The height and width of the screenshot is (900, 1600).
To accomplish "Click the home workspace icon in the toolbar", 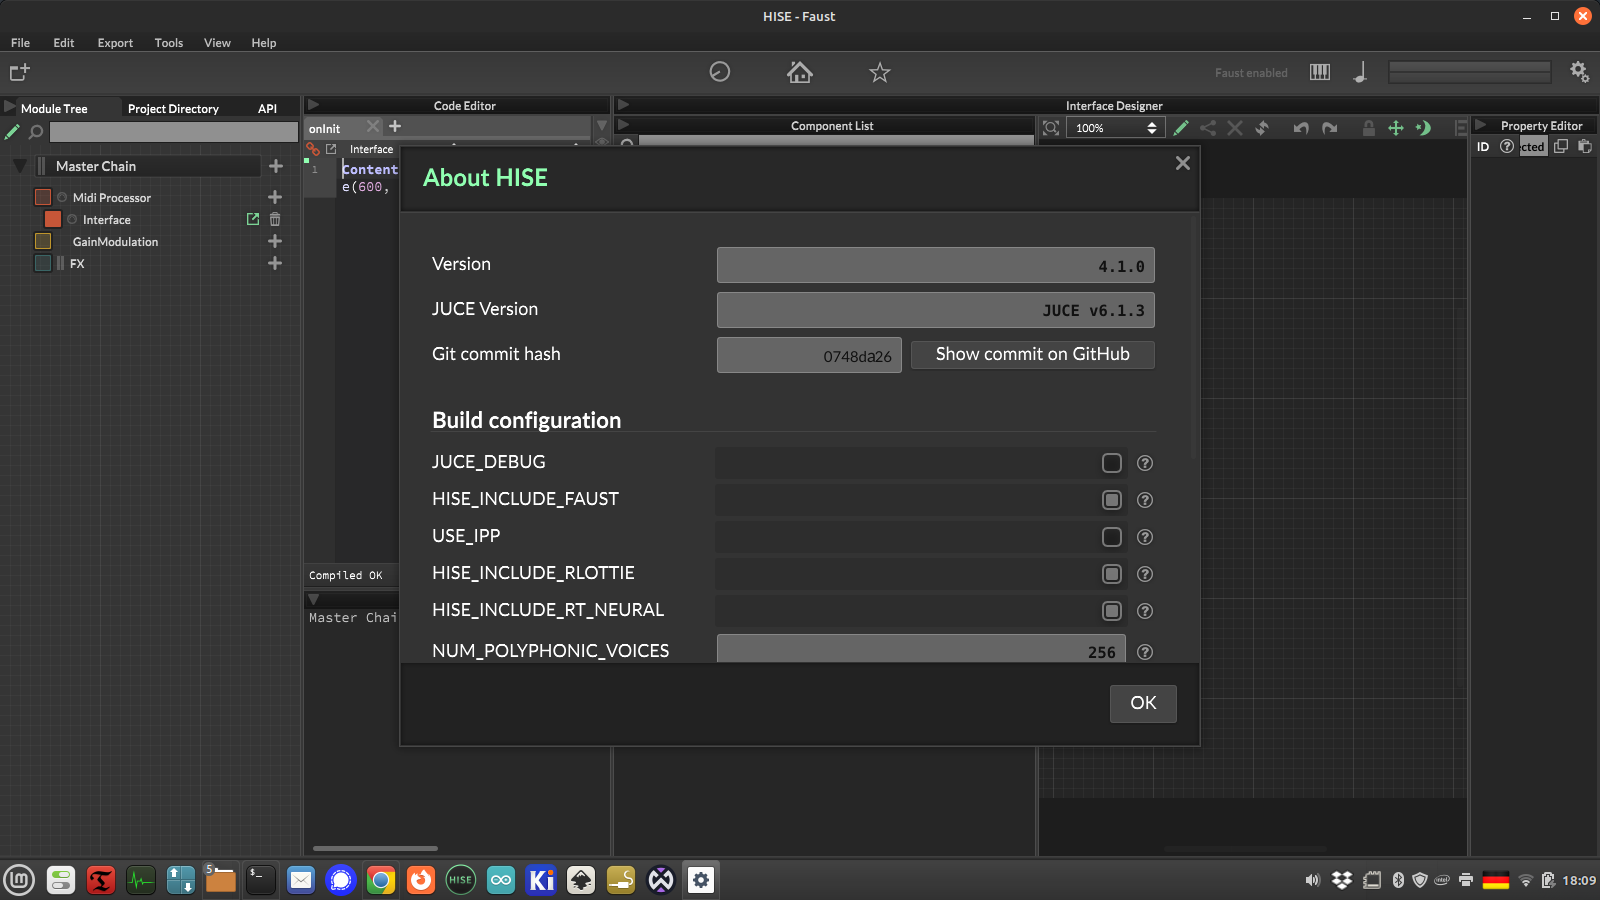I will click(799, 71).
